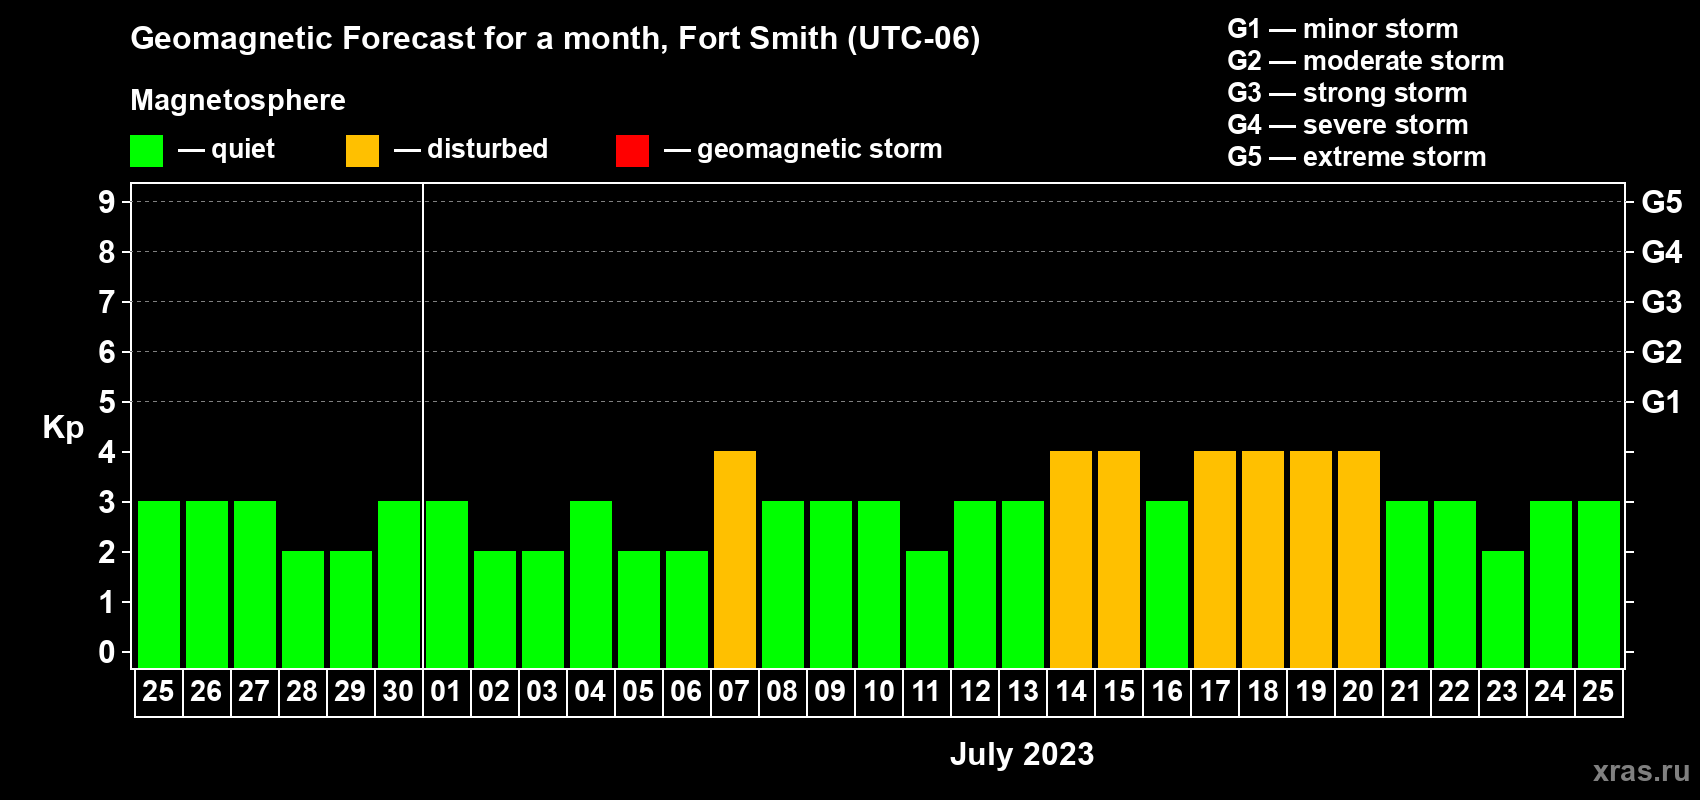Click the green bar above date 16
Screen dimensions: 1700x800
[1167, 584]
